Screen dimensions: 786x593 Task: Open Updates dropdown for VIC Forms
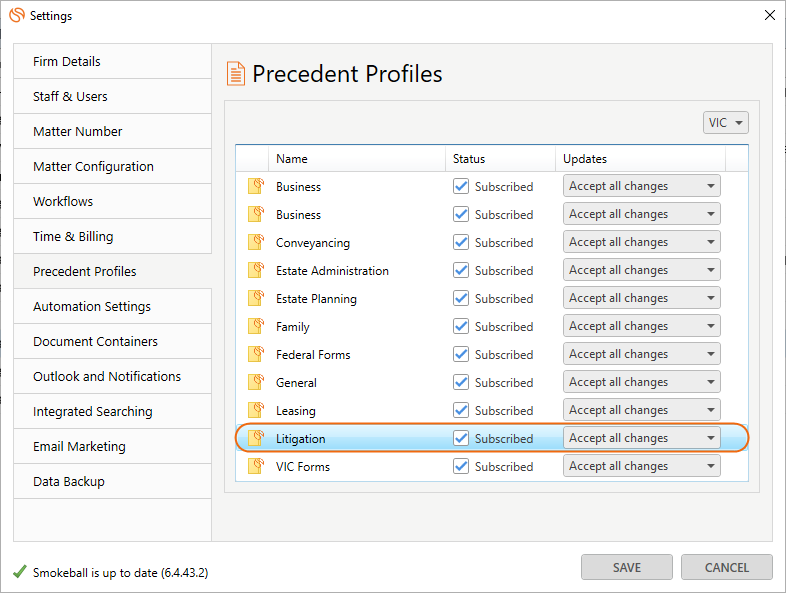point(642,466)
